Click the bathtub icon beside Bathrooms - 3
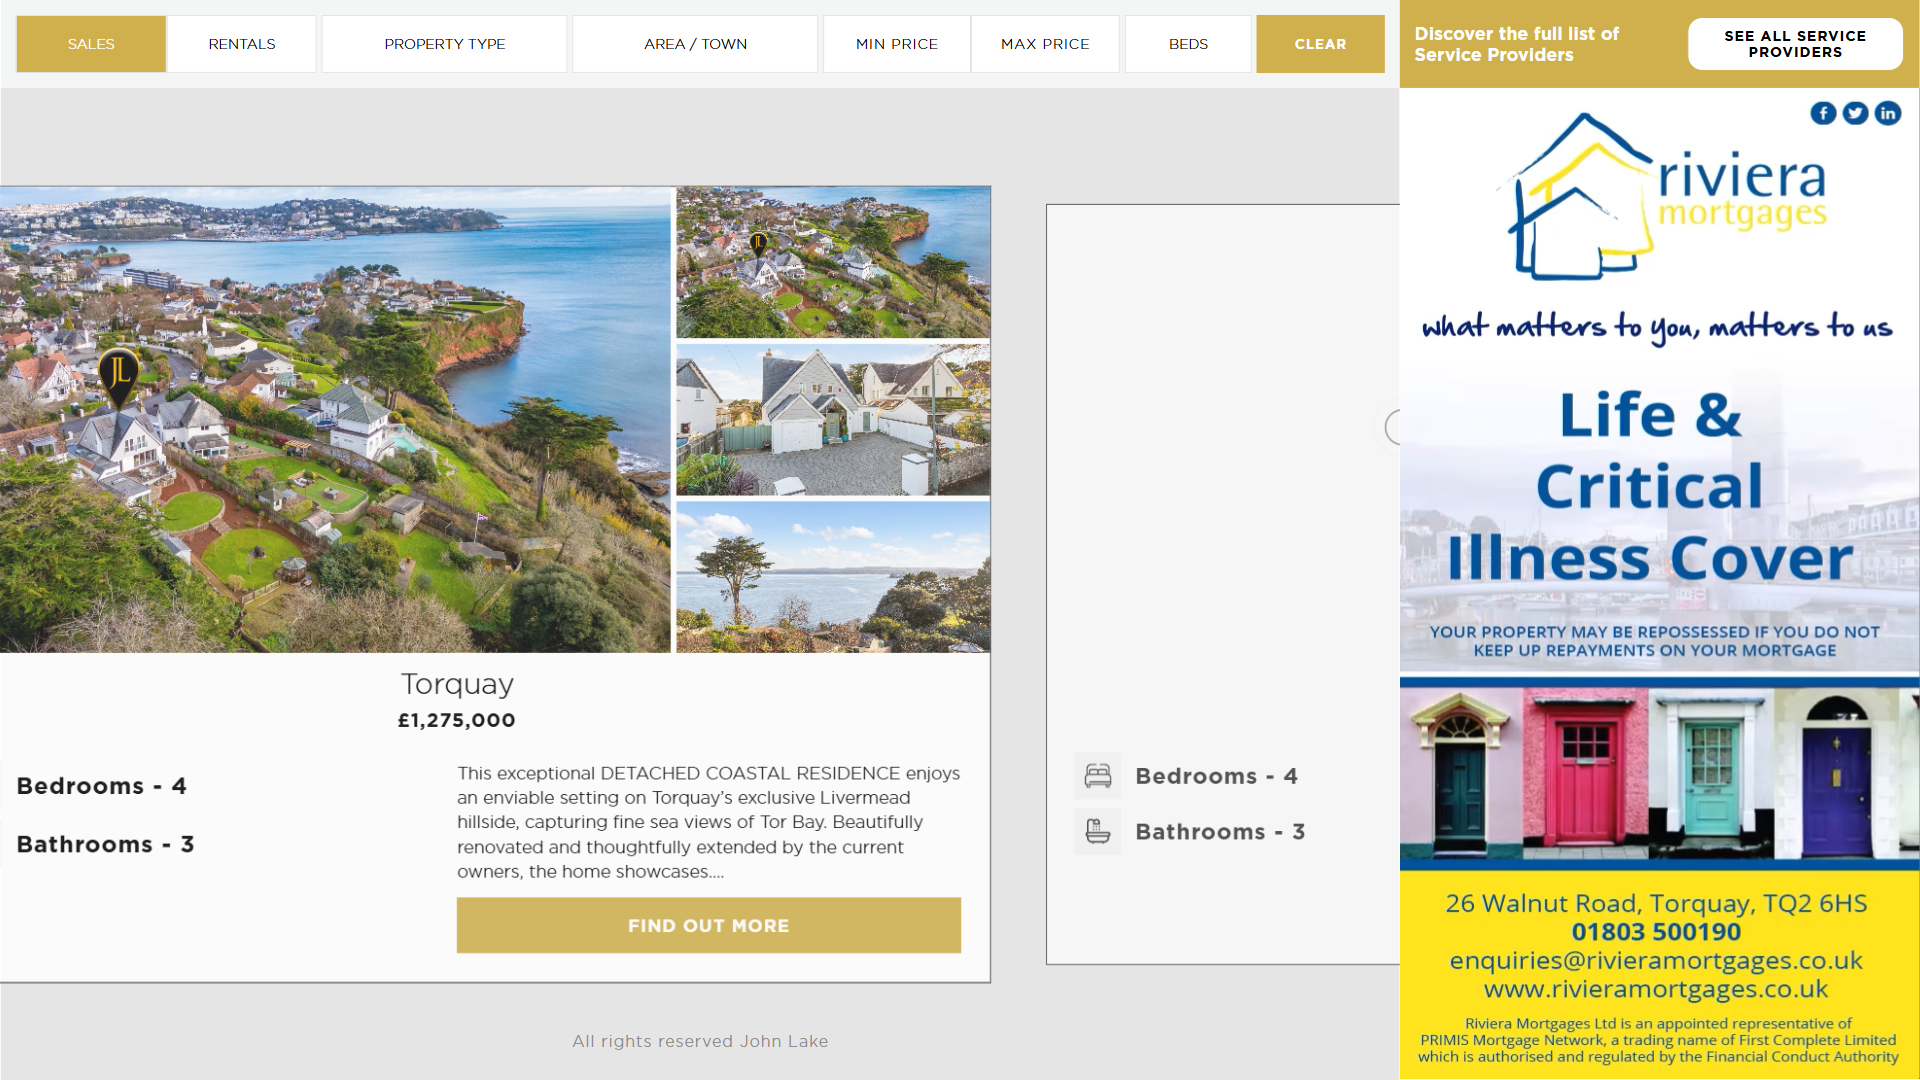1920x1080 pixels. 1097,831
